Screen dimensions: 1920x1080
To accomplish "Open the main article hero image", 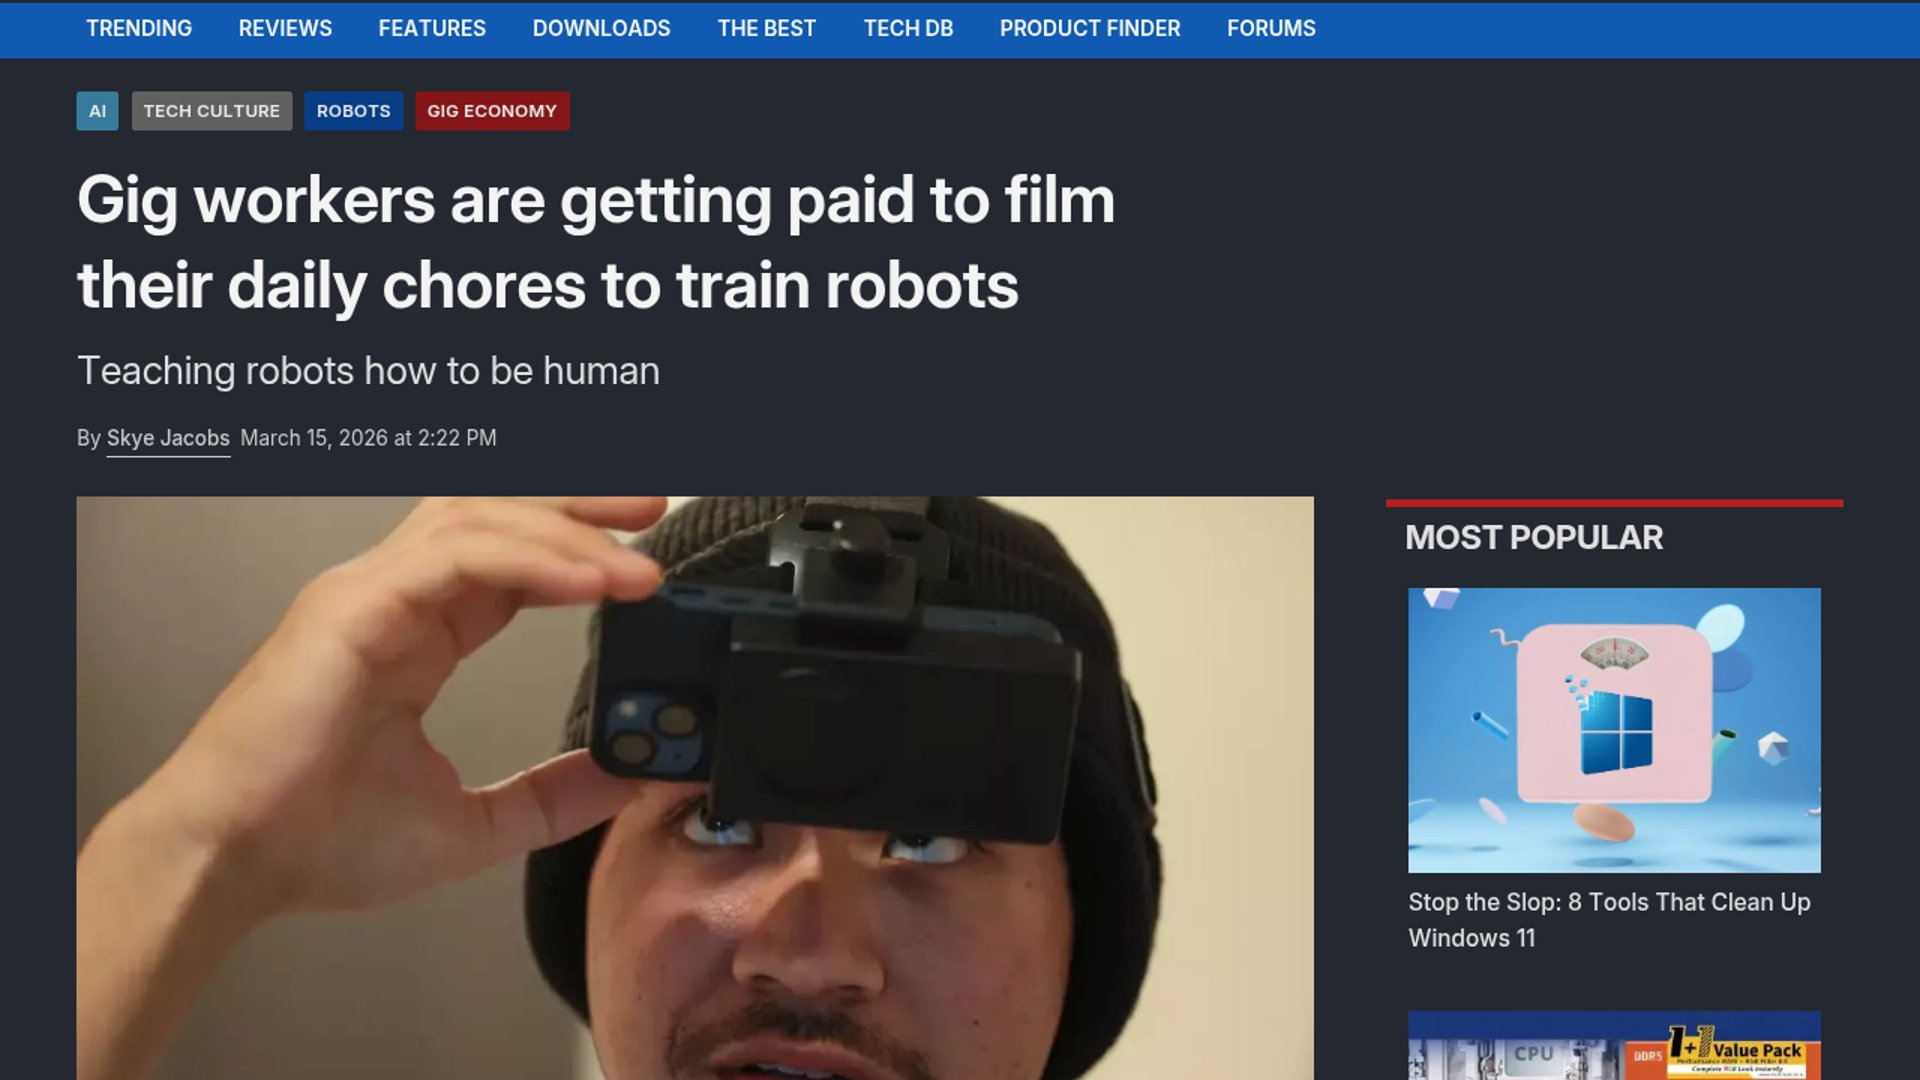I will coord(695,788).
